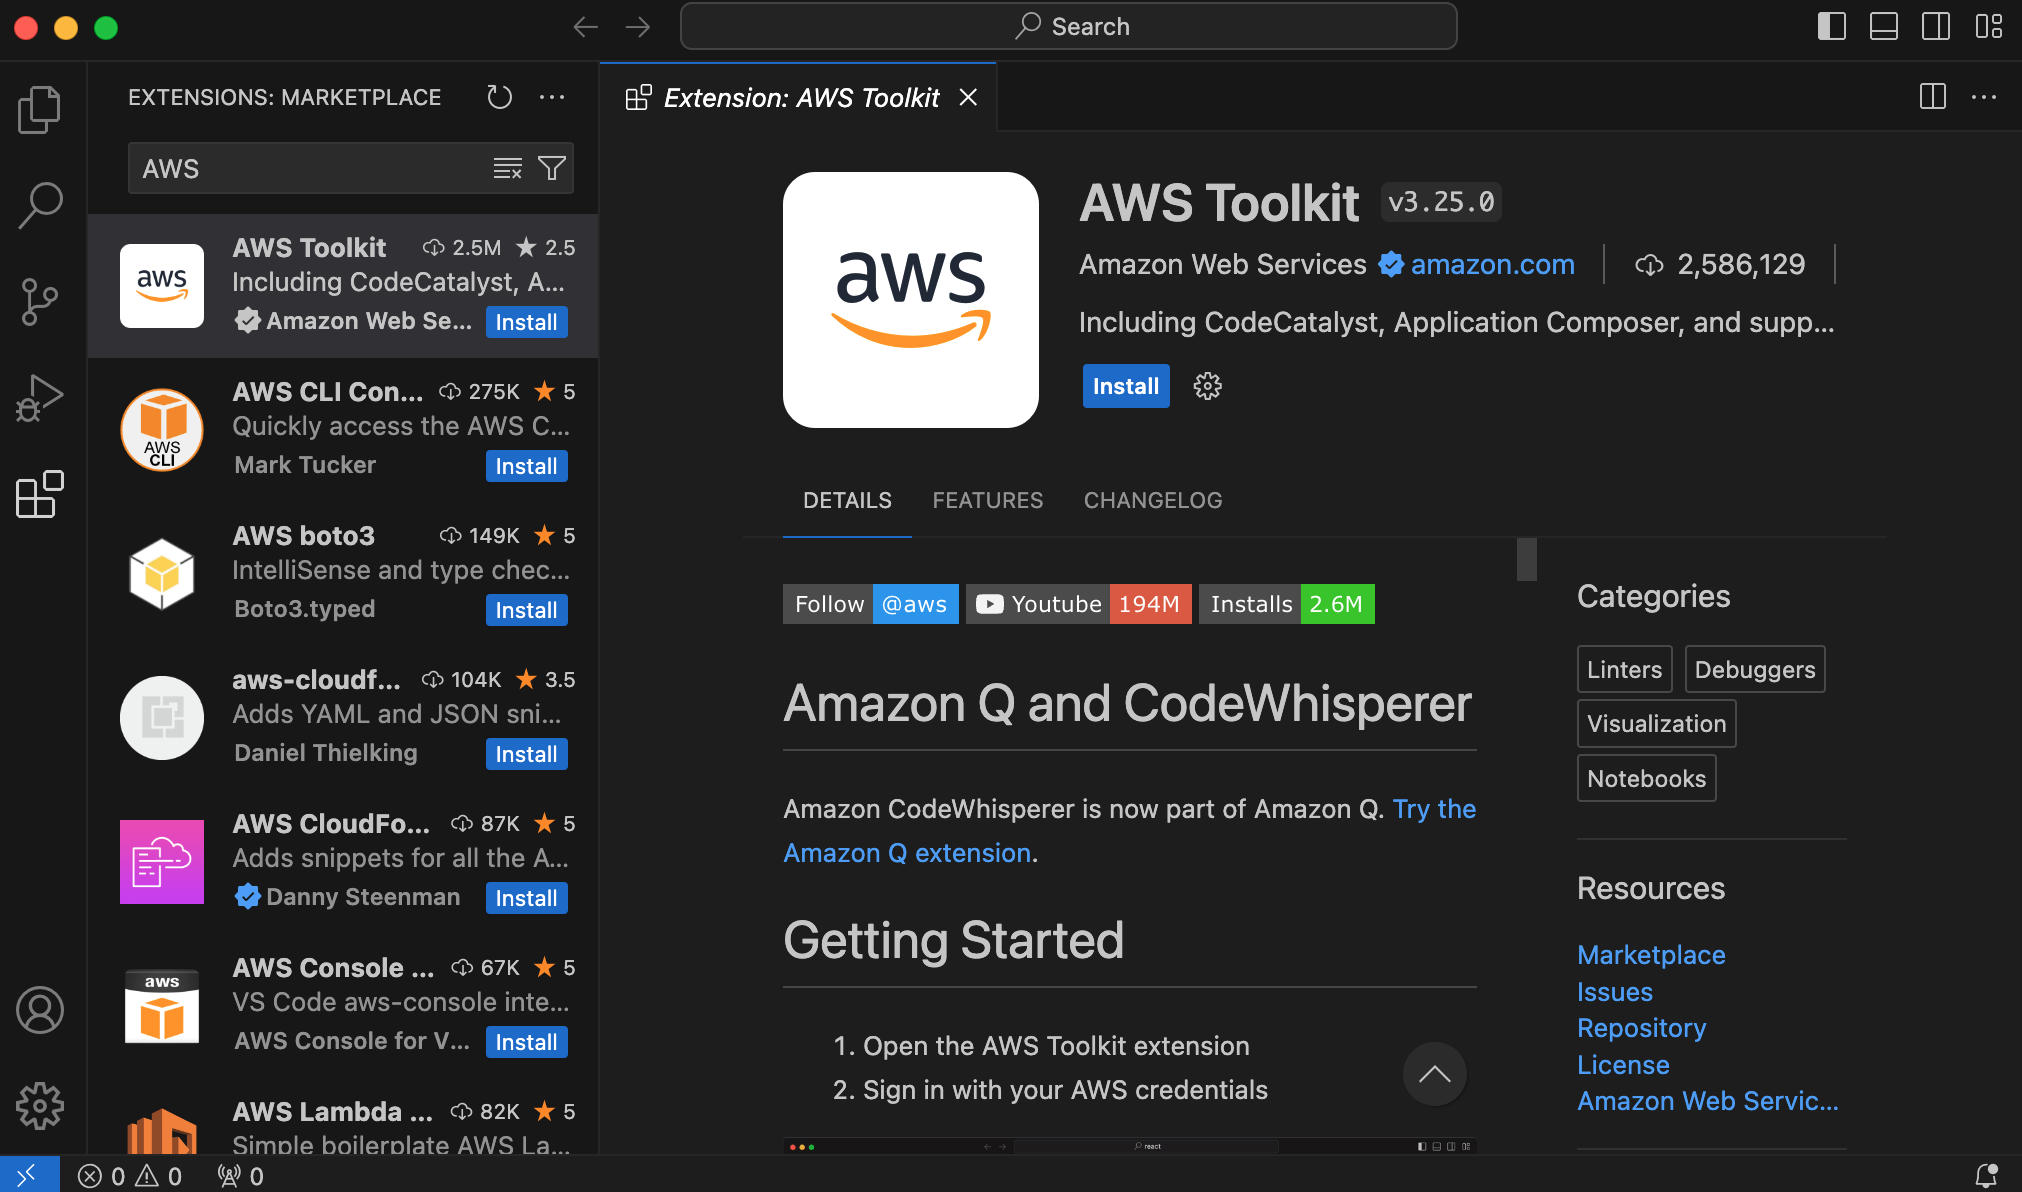Click the Follow @aws badge
This screenshot has height=1192, width=2022.
coord(870,604)
